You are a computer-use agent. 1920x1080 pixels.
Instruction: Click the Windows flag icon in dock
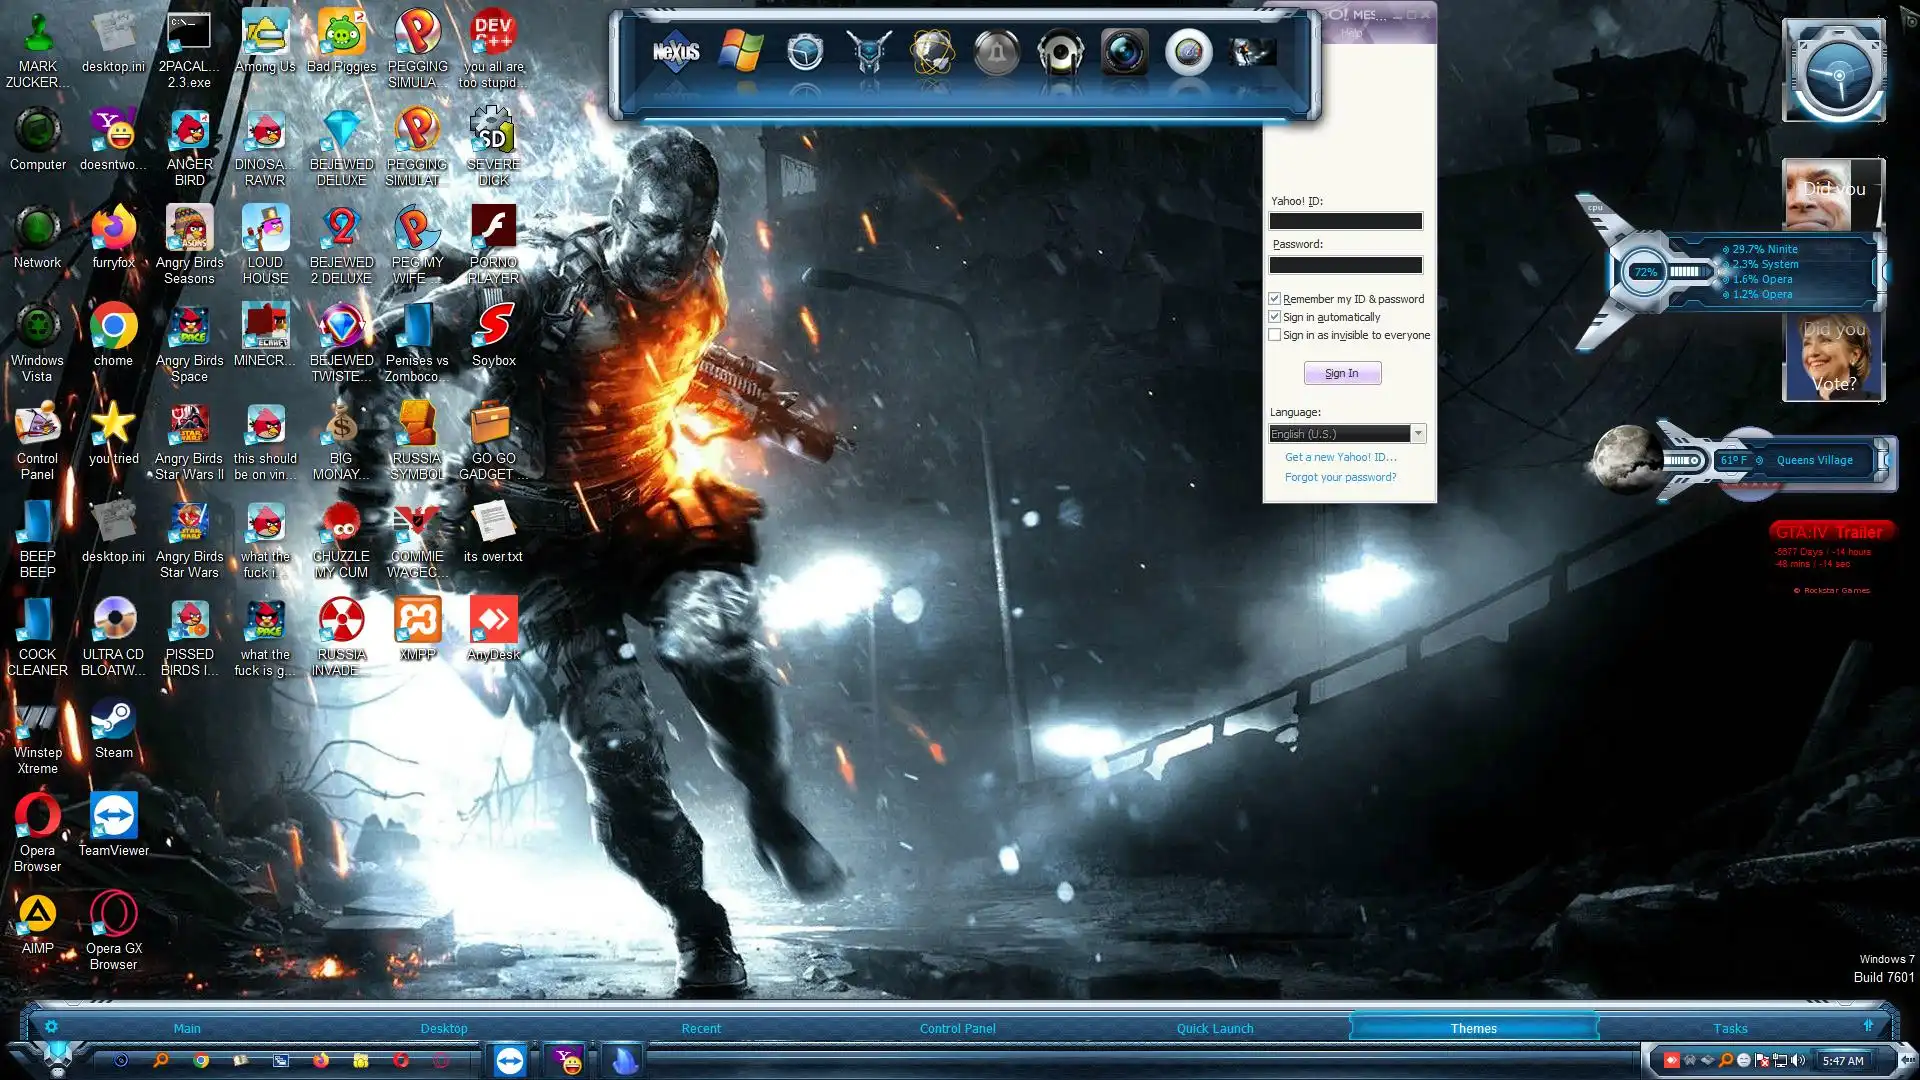tap(741, 52)
